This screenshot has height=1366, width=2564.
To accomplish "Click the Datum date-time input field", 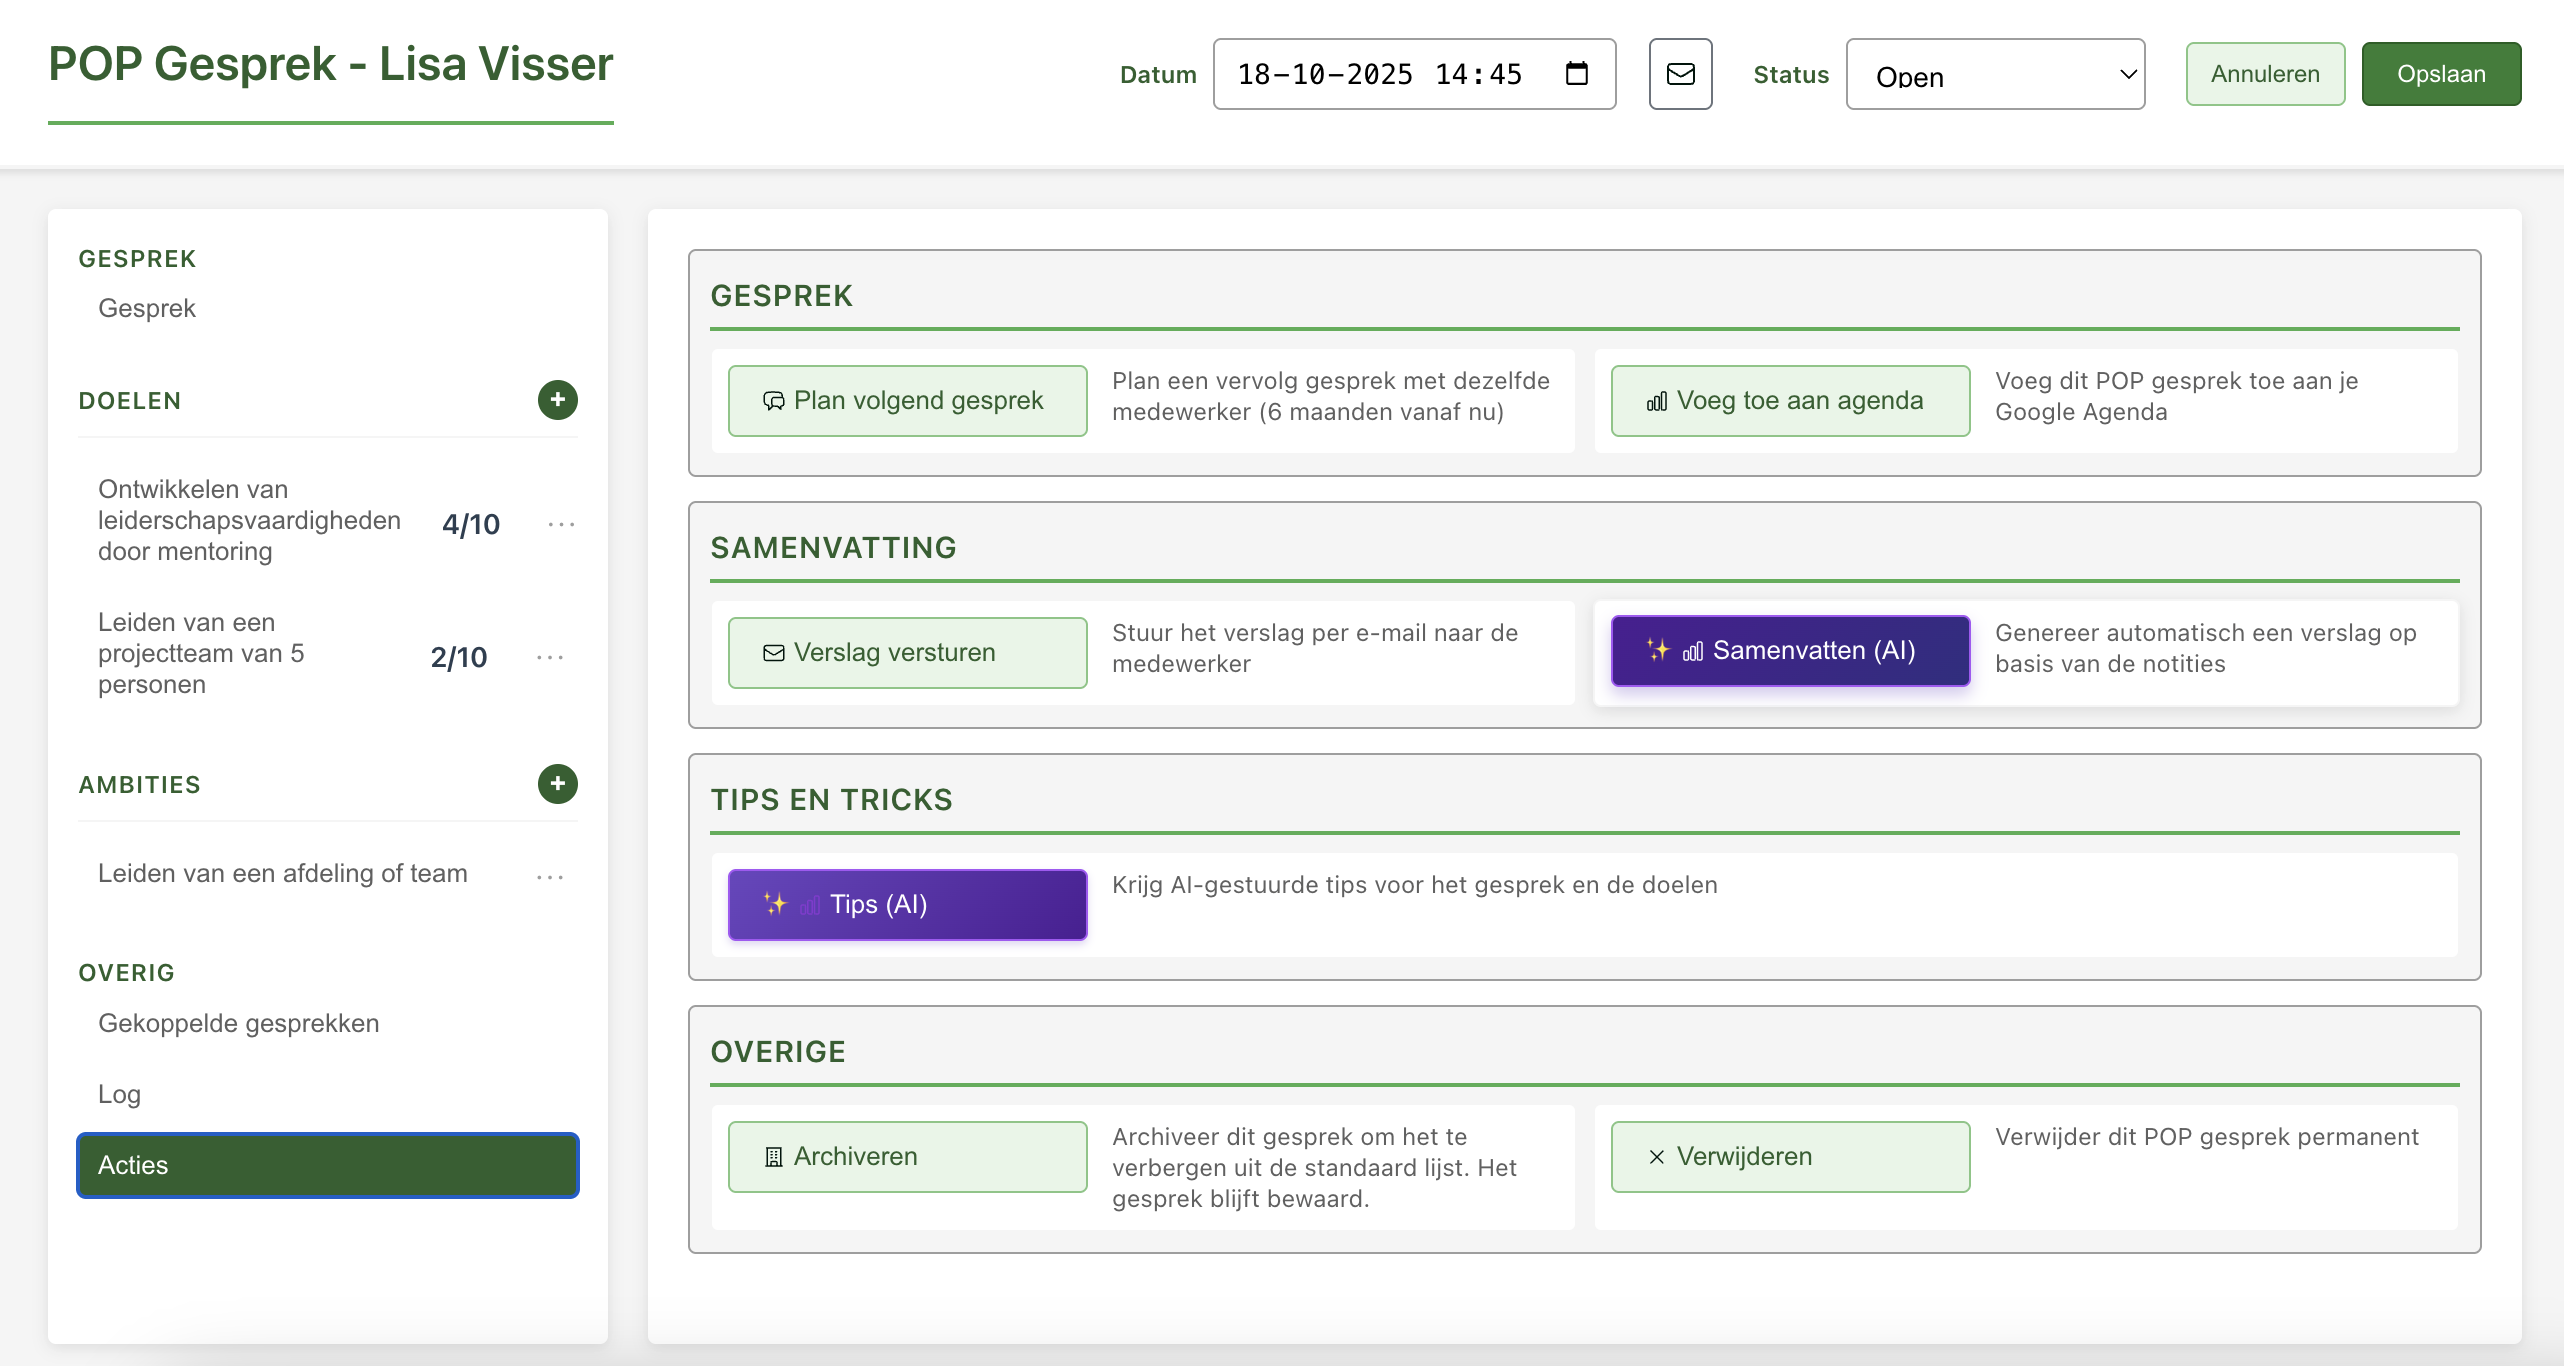I will pyautogui.click(x=1380, y=74).
